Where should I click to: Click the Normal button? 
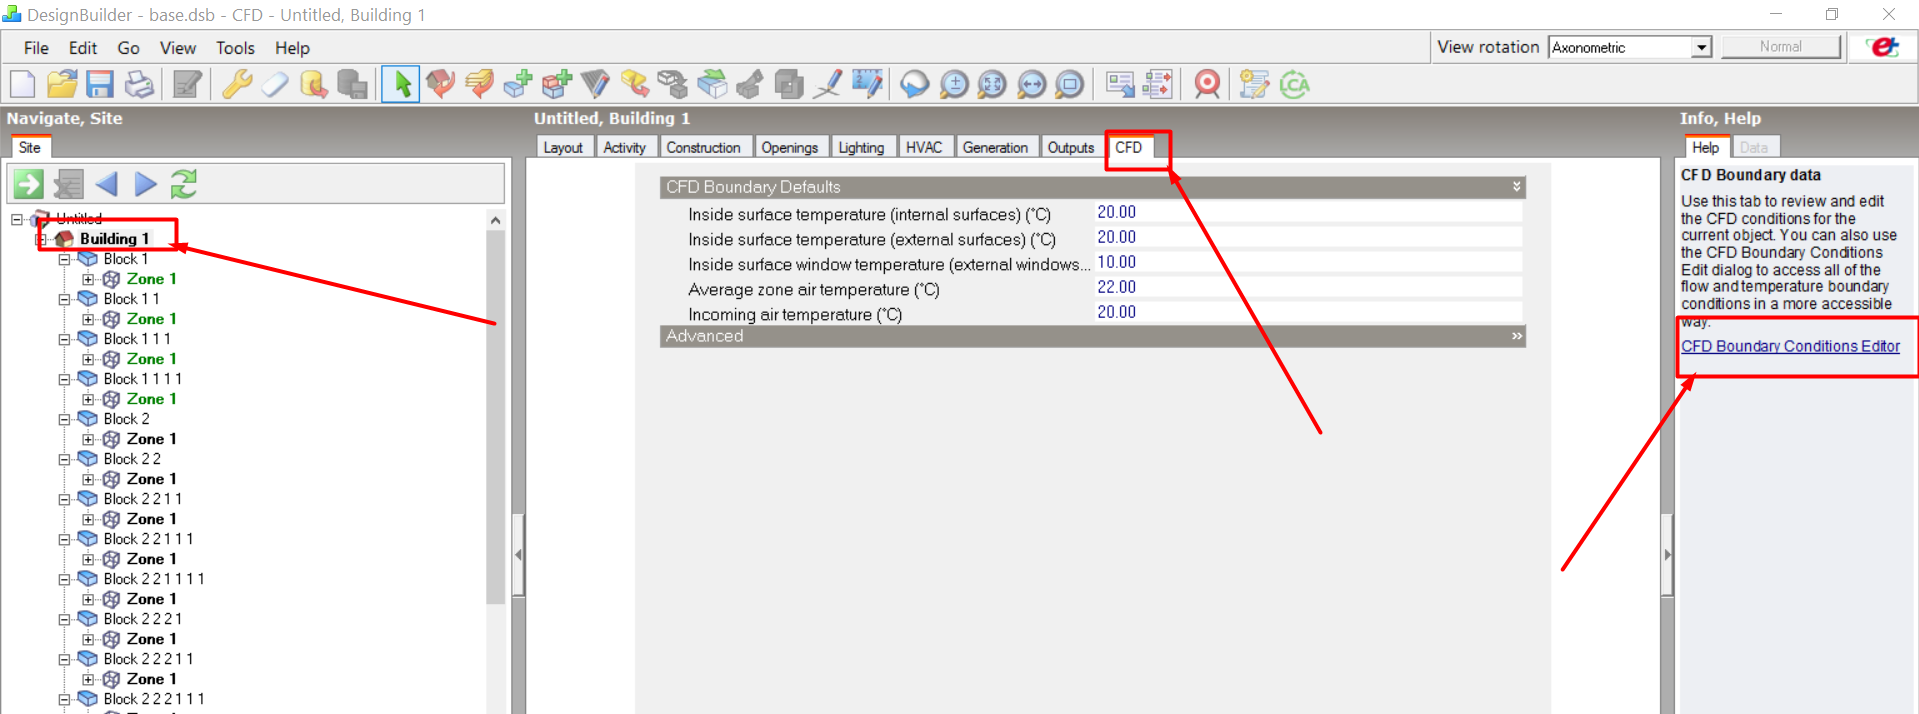click(1781, 47)
